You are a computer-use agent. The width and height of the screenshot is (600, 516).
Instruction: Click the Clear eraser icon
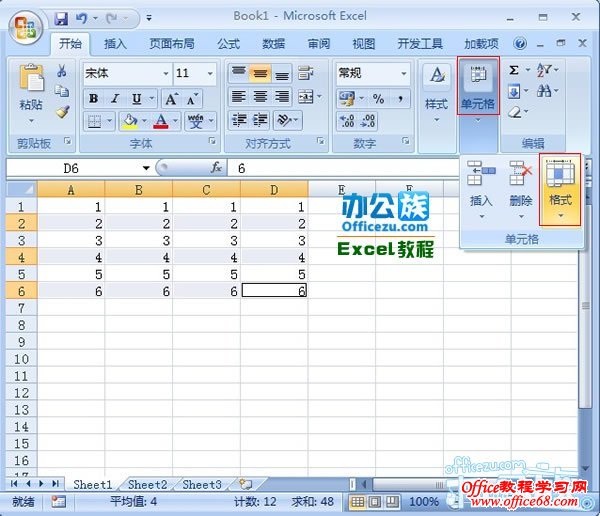514,112
